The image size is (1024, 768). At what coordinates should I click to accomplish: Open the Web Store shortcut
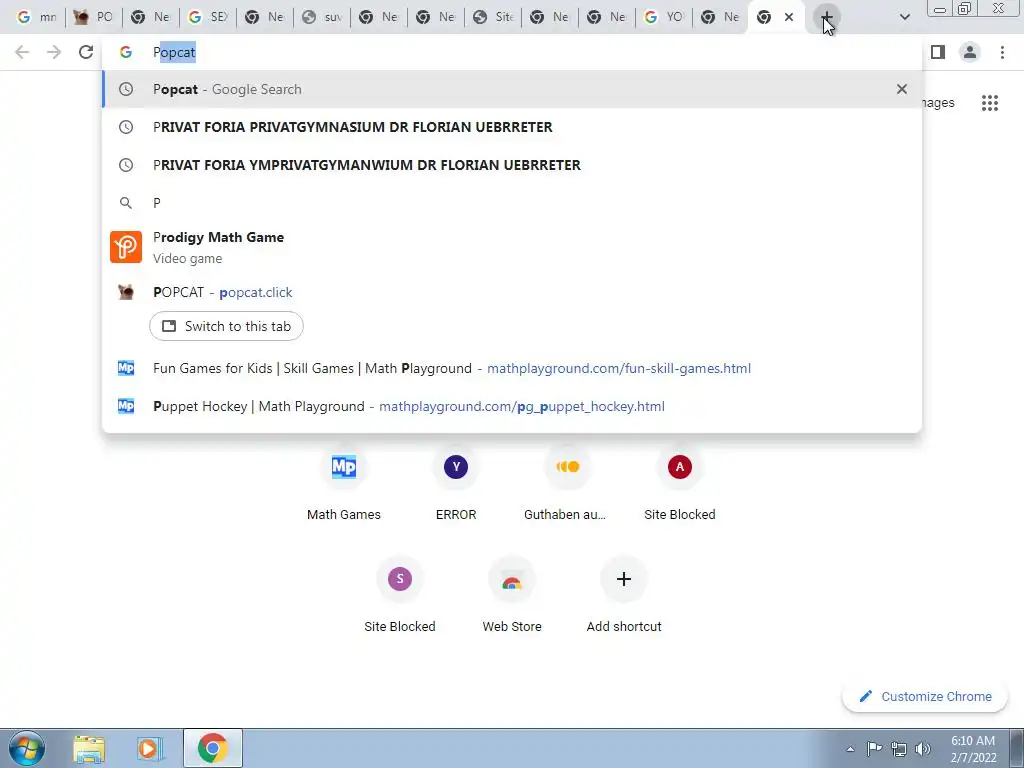512,594
